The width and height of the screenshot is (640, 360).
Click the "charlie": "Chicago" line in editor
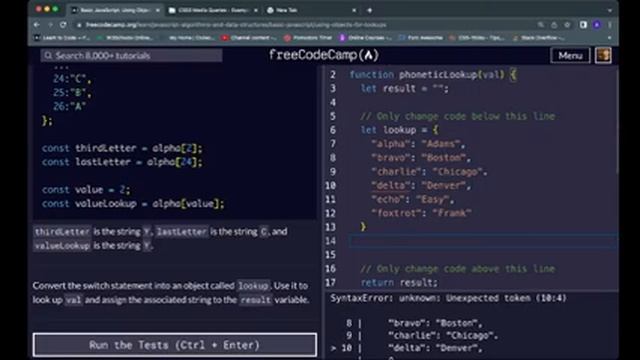(429, 171)
